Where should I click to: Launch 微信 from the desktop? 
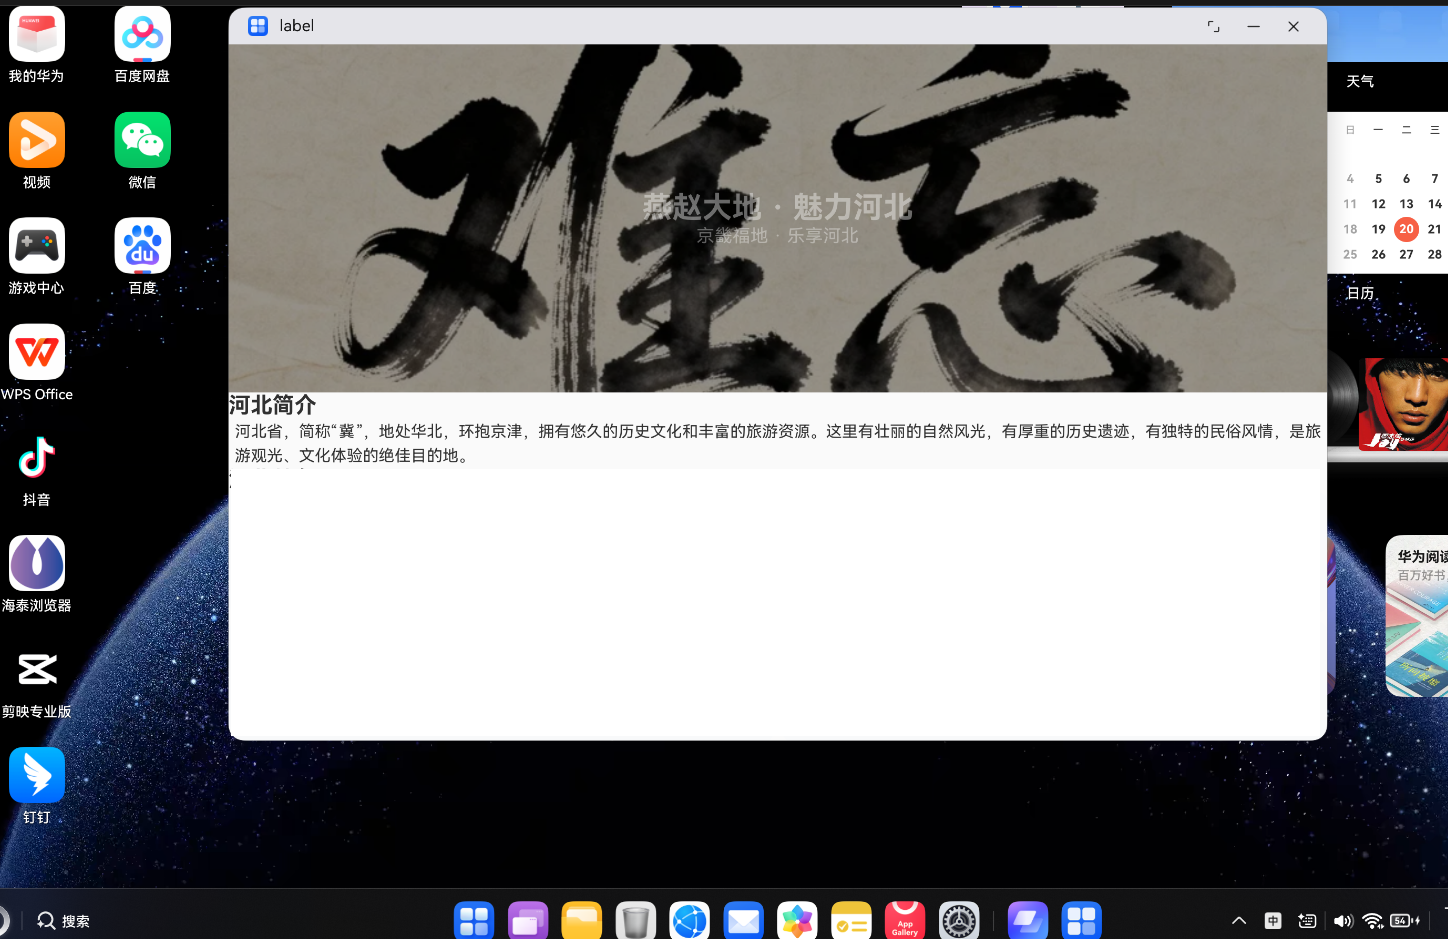[143, 140]
